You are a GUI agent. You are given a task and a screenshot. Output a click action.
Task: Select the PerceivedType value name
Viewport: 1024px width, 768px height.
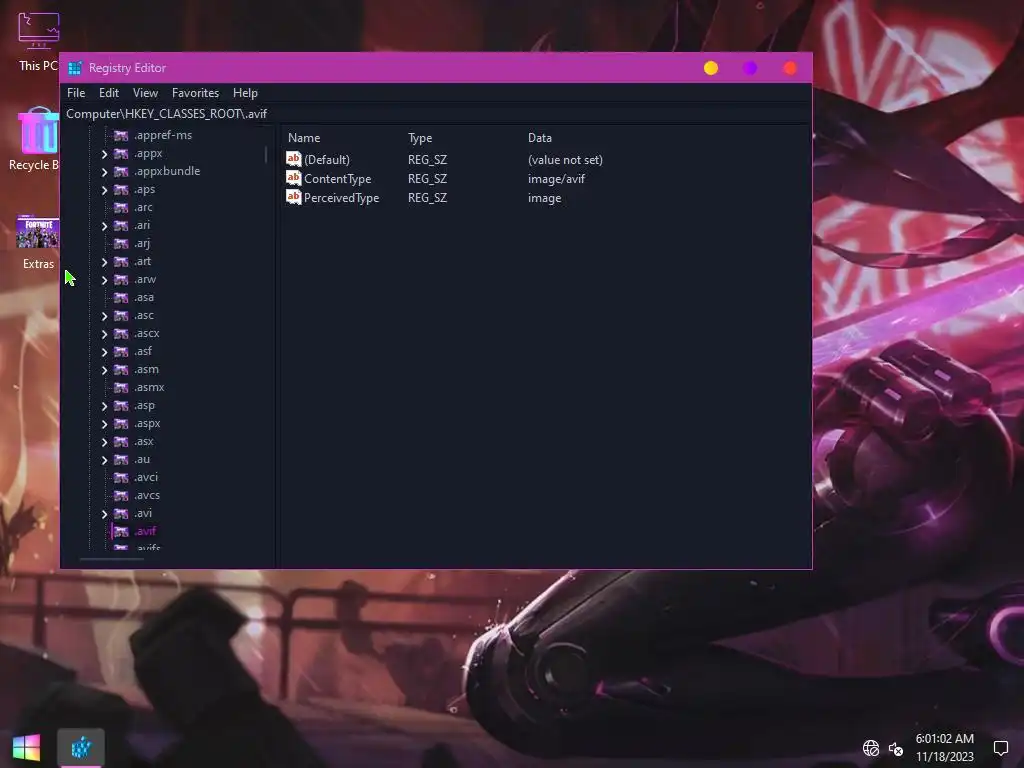(x=342, y=198)
